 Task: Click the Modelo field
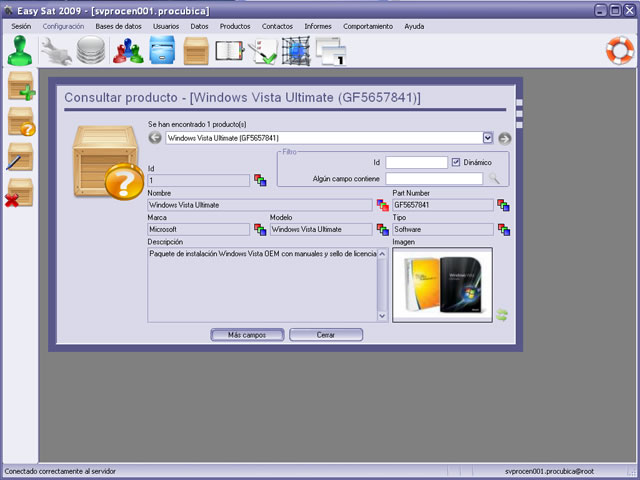[321, 229]
